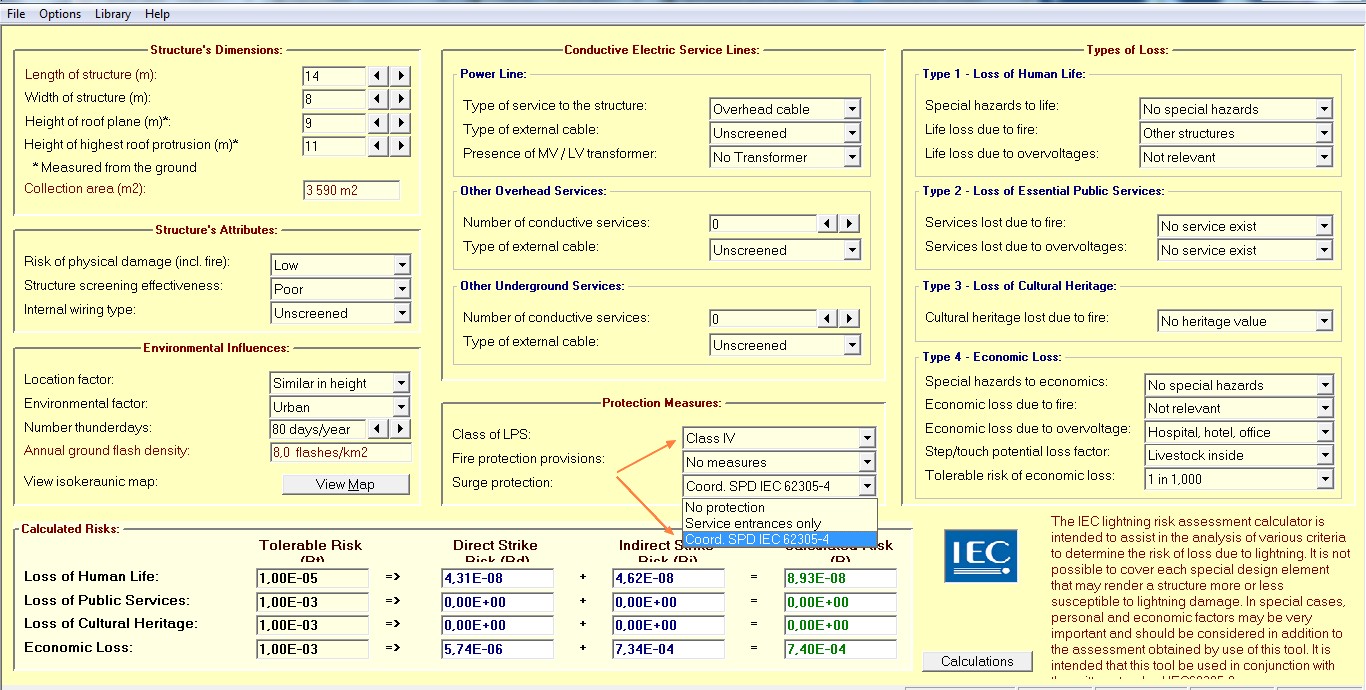Decrease underground conductive services count
The width and height of the screenshot is (1366, 690).
coord(827,319)
